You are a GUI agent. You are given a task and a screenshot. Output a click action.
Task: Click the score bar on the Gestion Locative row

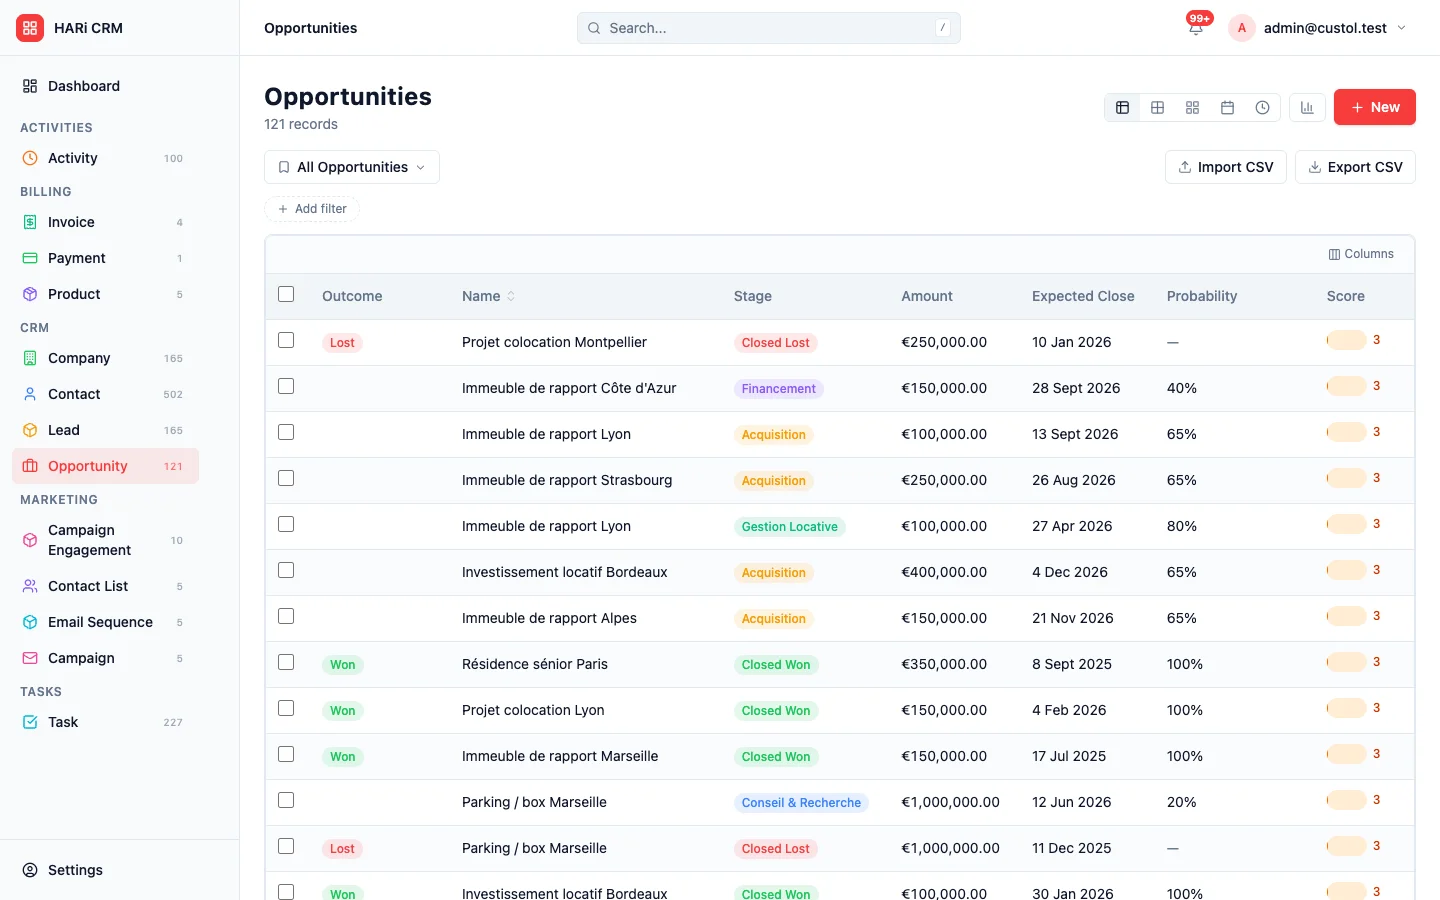pos(1347,523)
